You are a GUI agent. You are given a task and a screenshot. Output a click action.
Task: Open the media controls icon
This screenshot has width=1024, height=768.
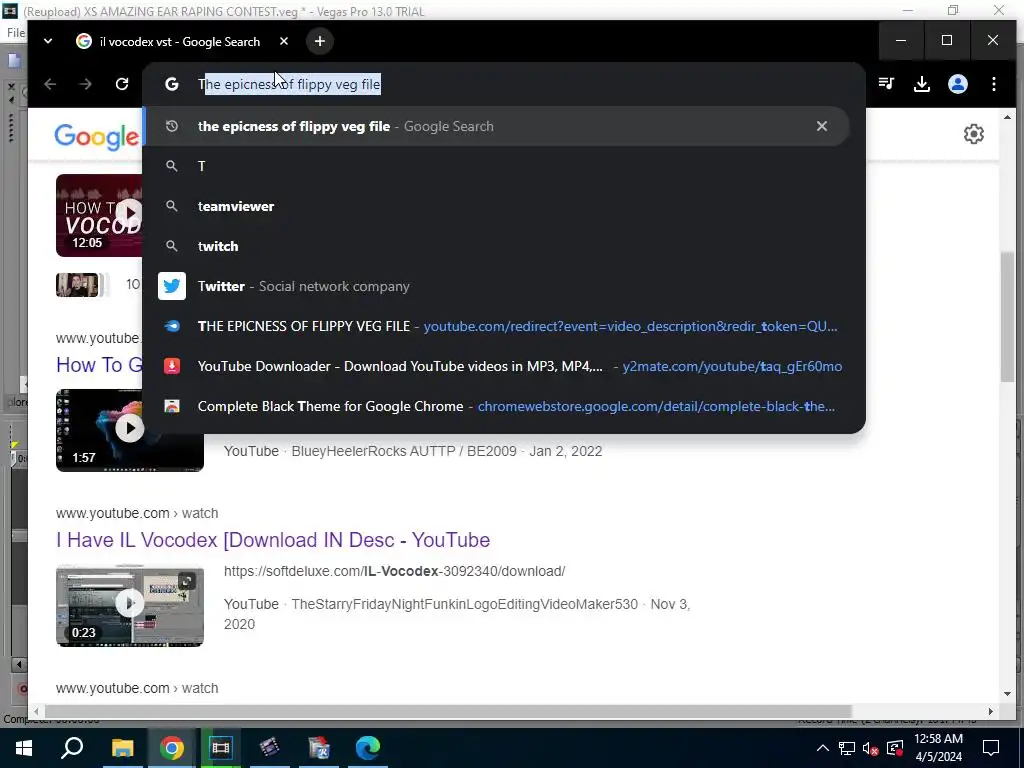coord(886,84)
